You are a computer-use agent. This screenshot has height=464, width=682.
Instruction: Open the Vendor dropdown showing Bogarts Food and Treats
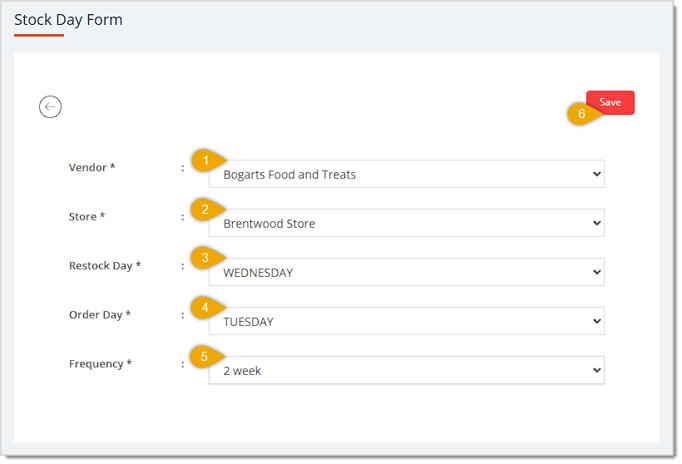point(406,174)
